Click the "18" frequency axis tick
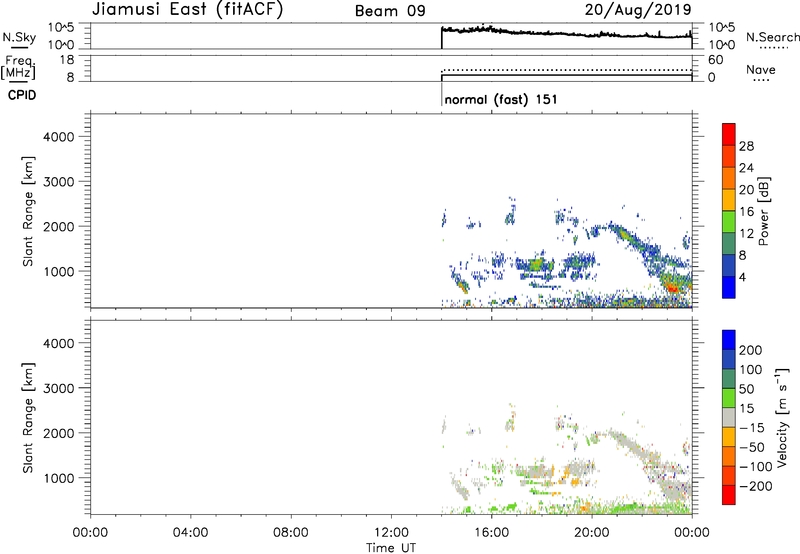 point(67,60)
